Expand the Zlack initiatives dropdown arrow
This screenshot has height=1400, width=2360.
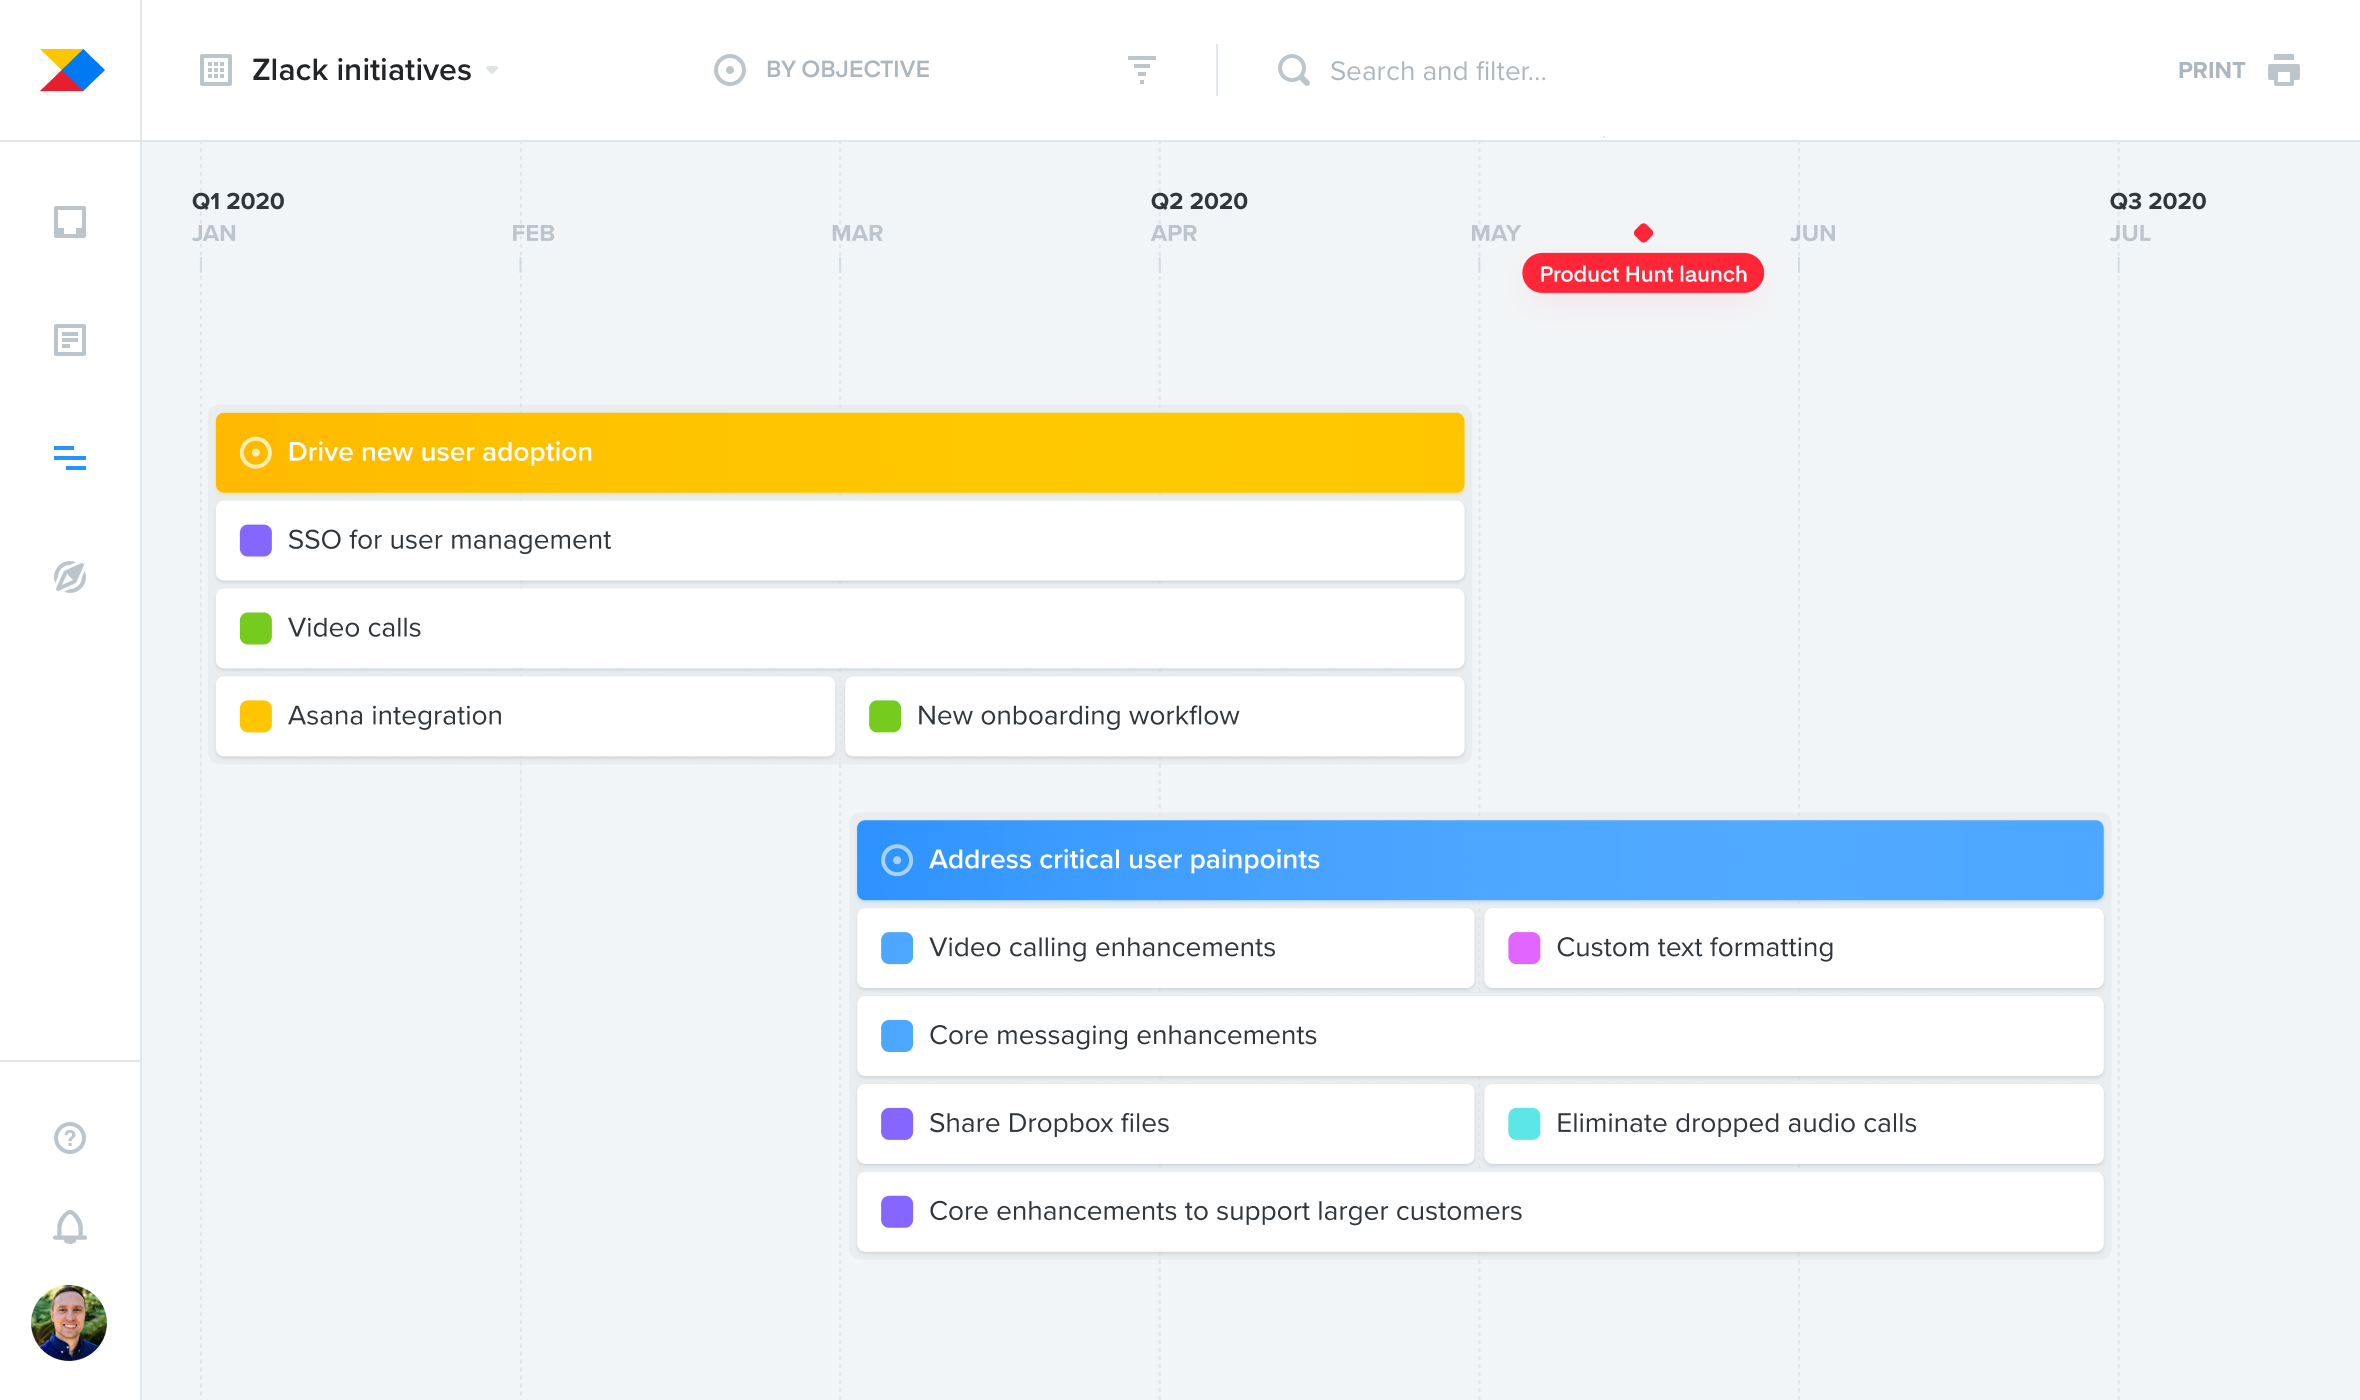(492, 70)
